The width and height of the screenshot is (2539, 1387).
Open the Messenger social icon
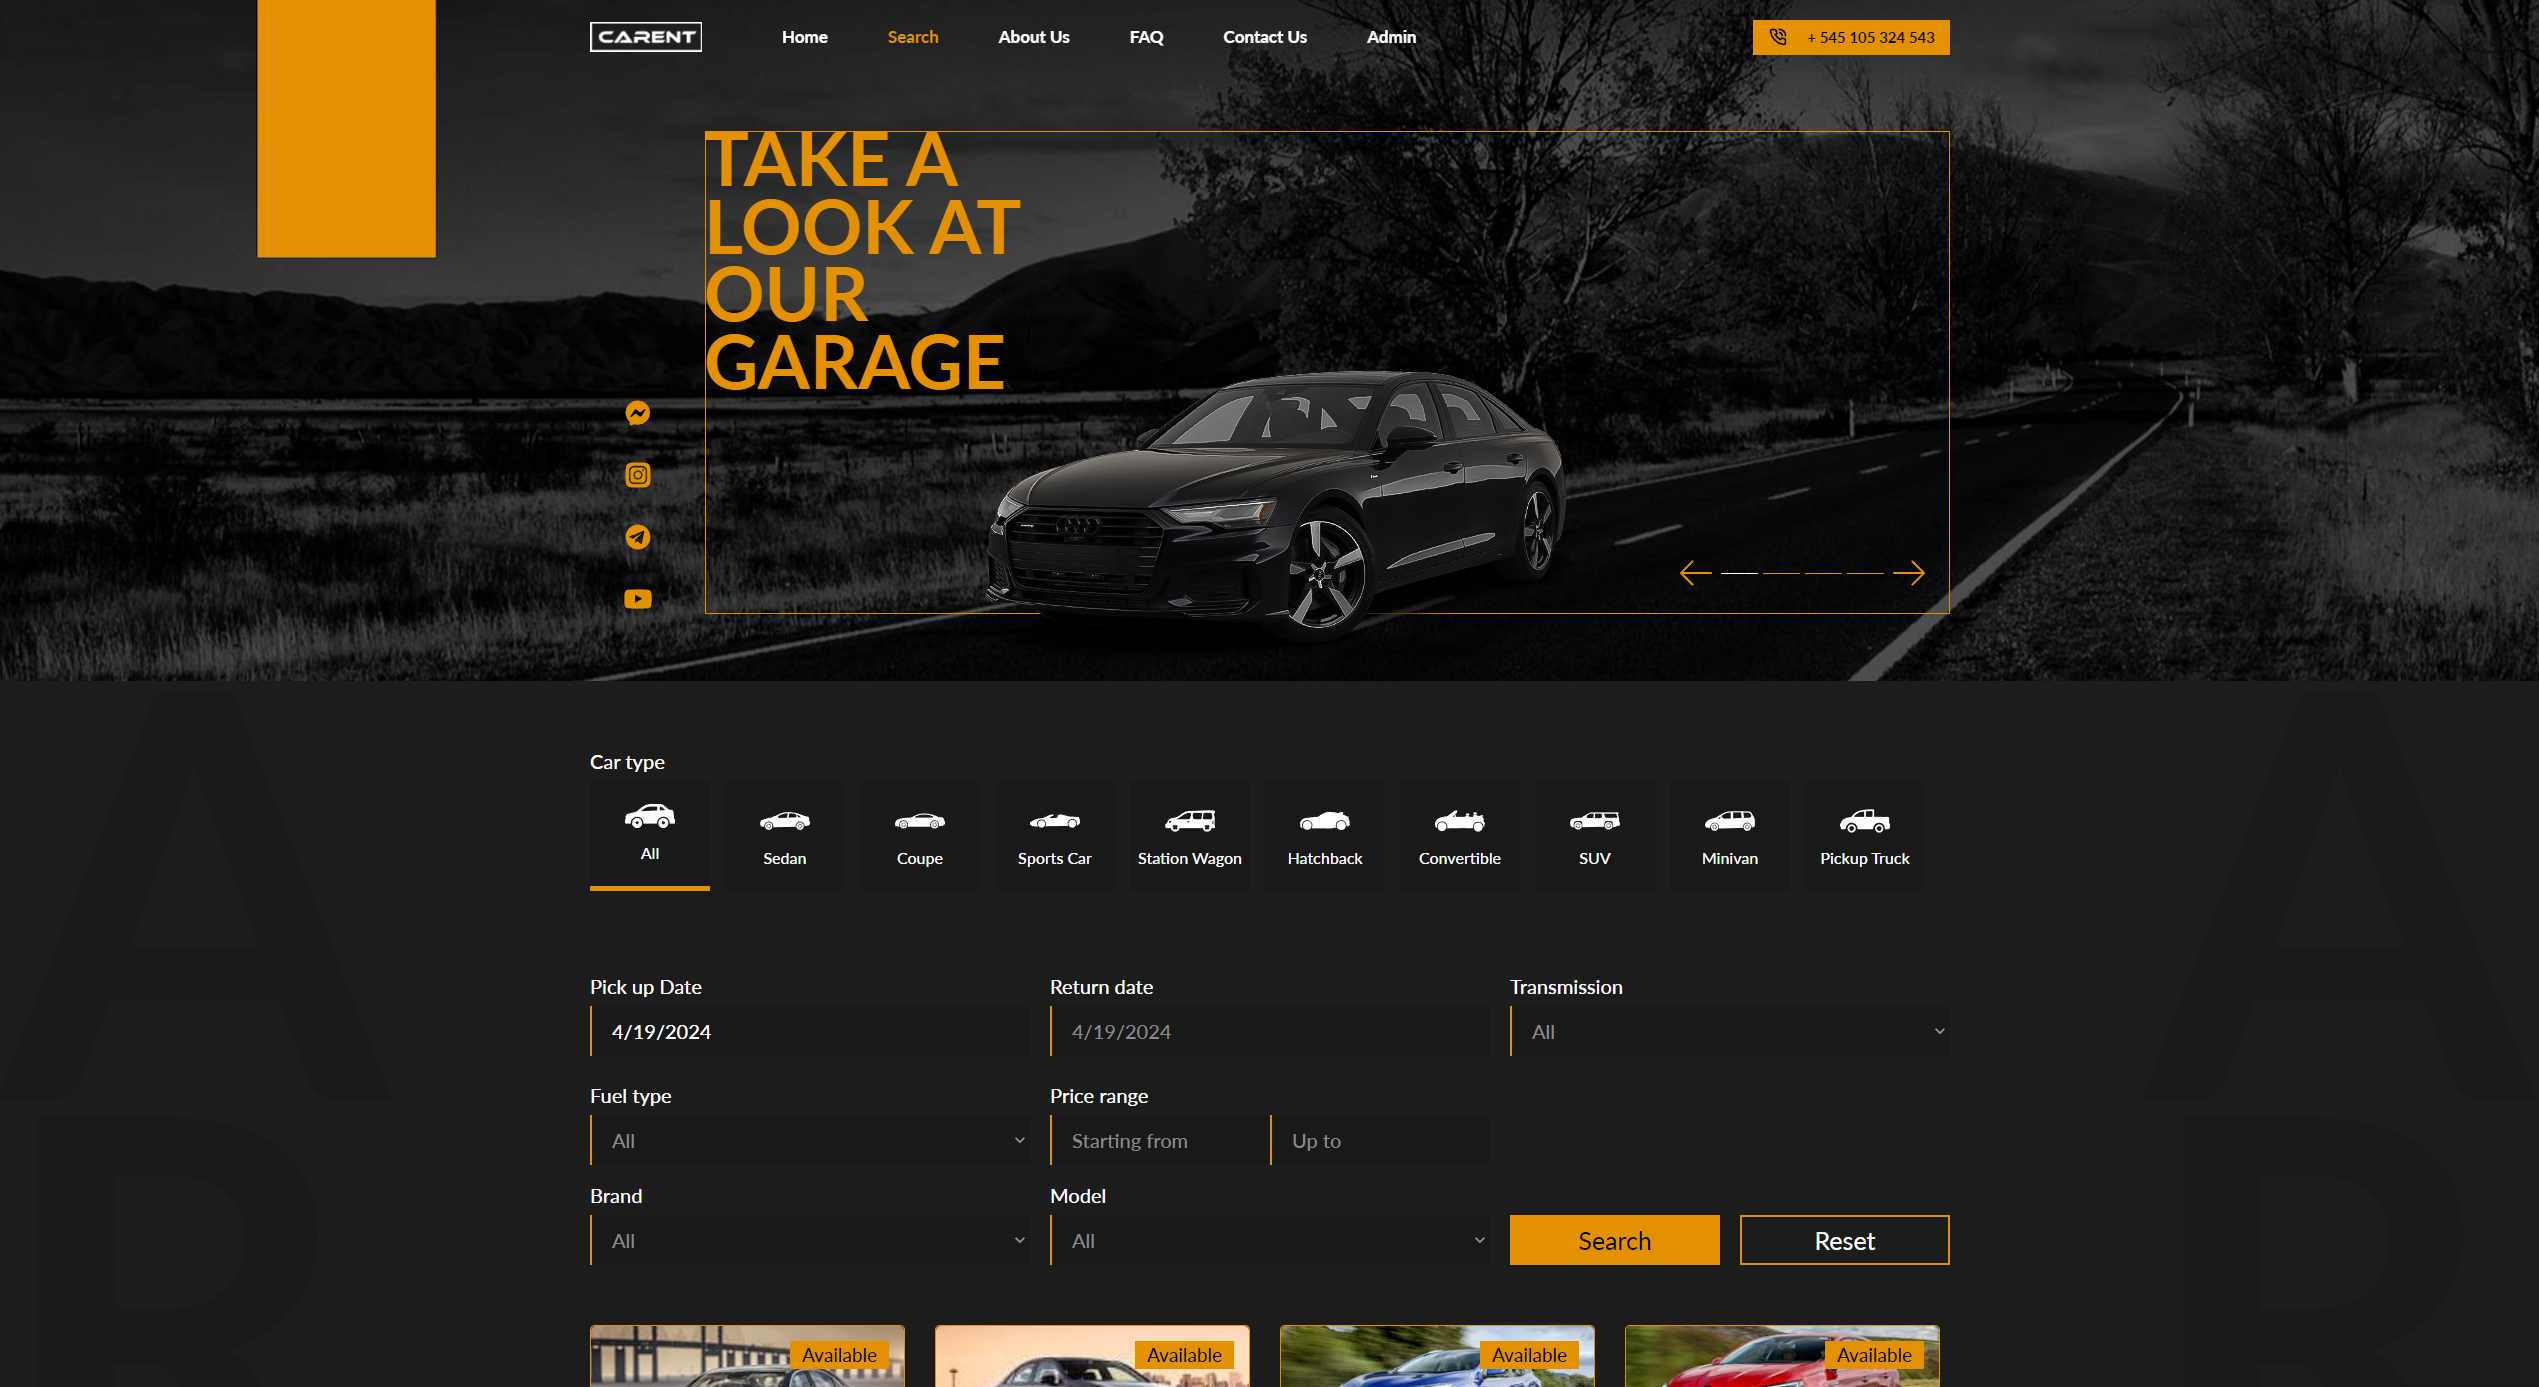point(637,413)
